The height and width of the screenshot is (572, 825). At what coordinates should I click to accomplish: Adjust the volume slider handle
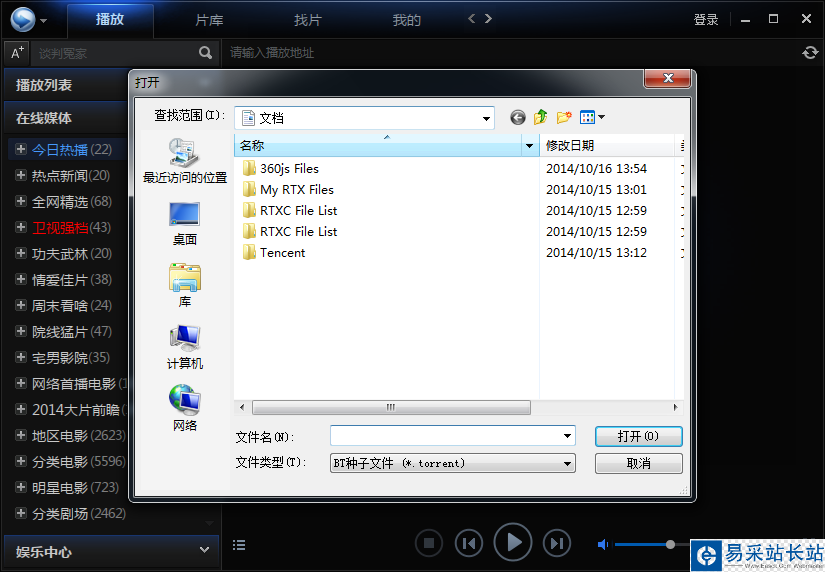(670, 545)
